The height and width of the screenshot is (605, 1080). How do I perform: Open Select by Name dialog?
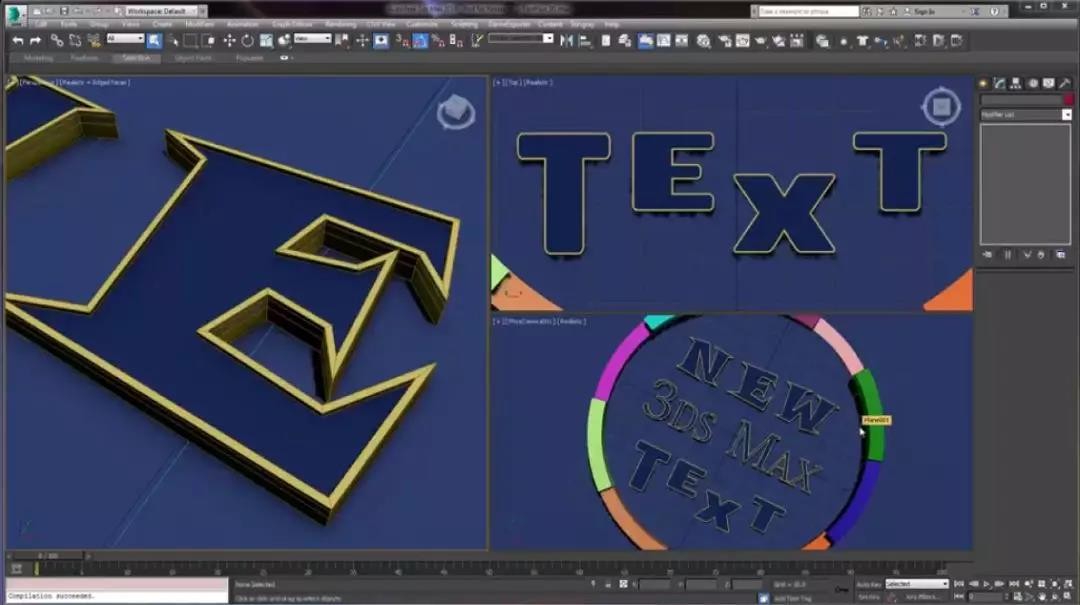pyautogui.click(x=172, y=41)
